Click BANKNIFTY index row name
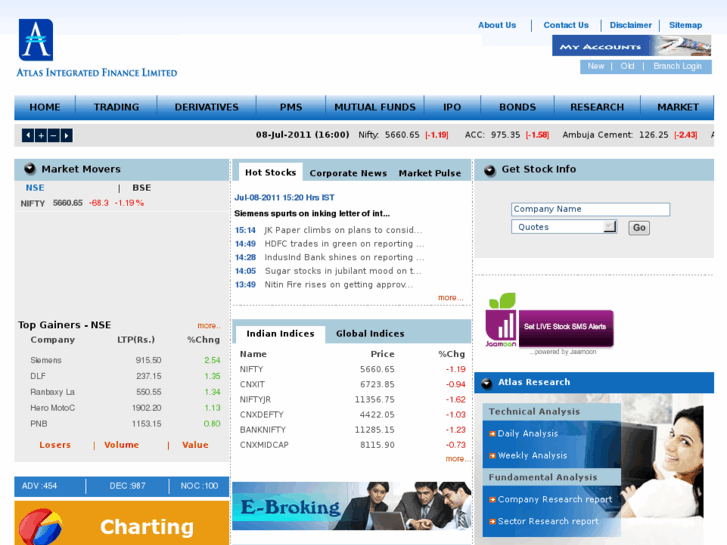This screenshot has height=545, width=727. (263, 430)
